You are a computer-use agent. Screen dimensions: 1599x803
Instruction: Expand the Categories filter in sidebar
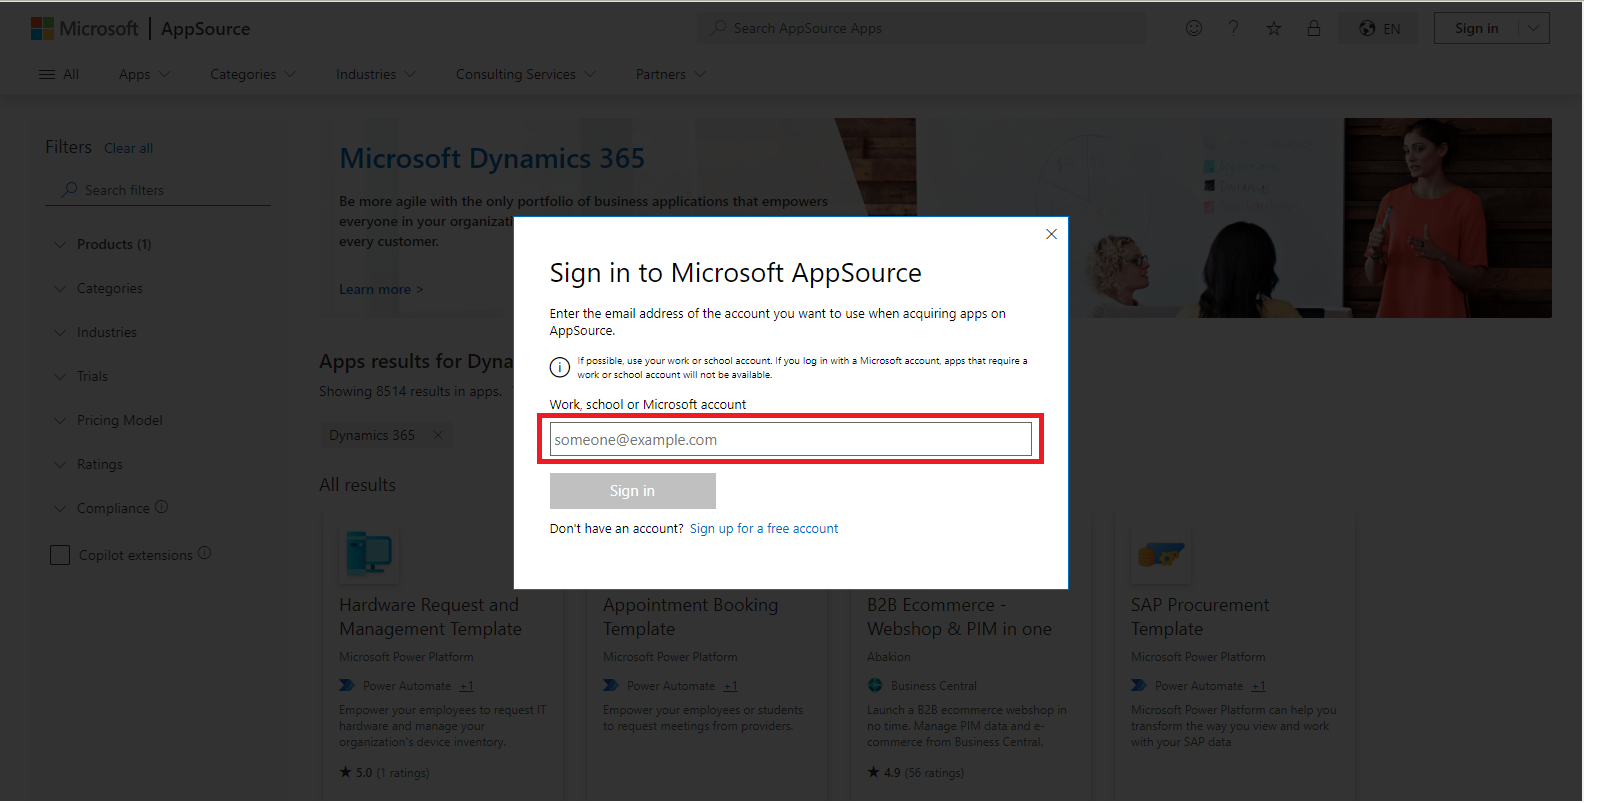click(99, 288)
